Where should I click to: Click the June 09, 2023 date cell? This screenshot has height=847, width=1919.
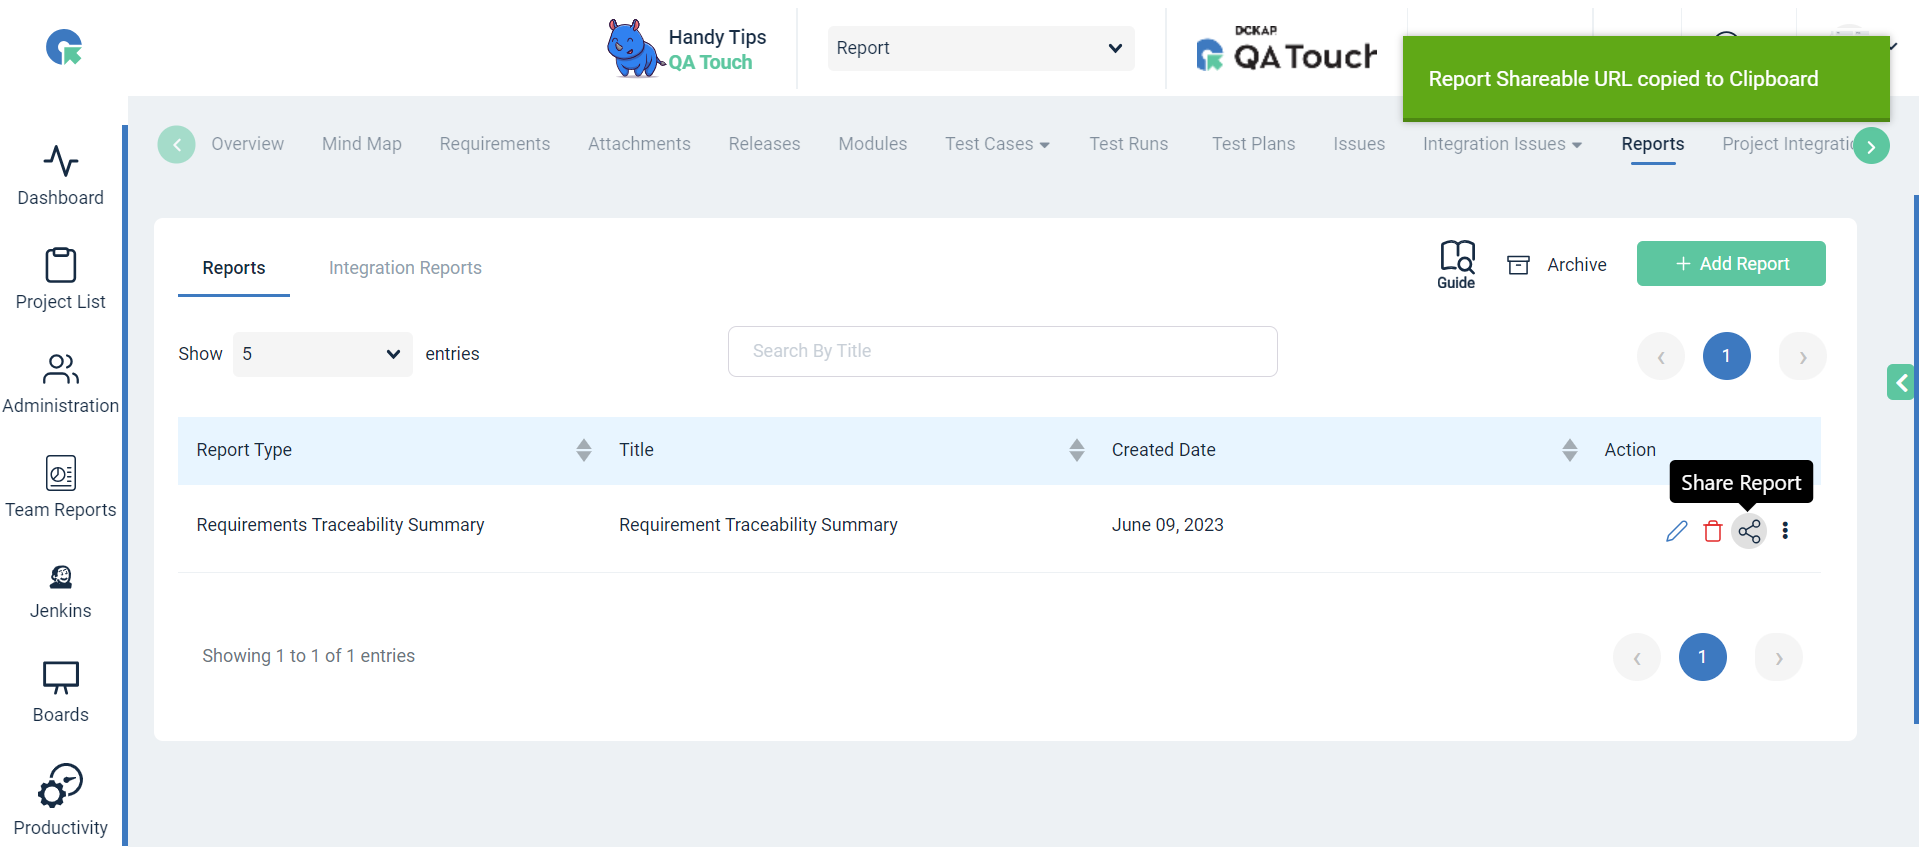pos(1168,525)
